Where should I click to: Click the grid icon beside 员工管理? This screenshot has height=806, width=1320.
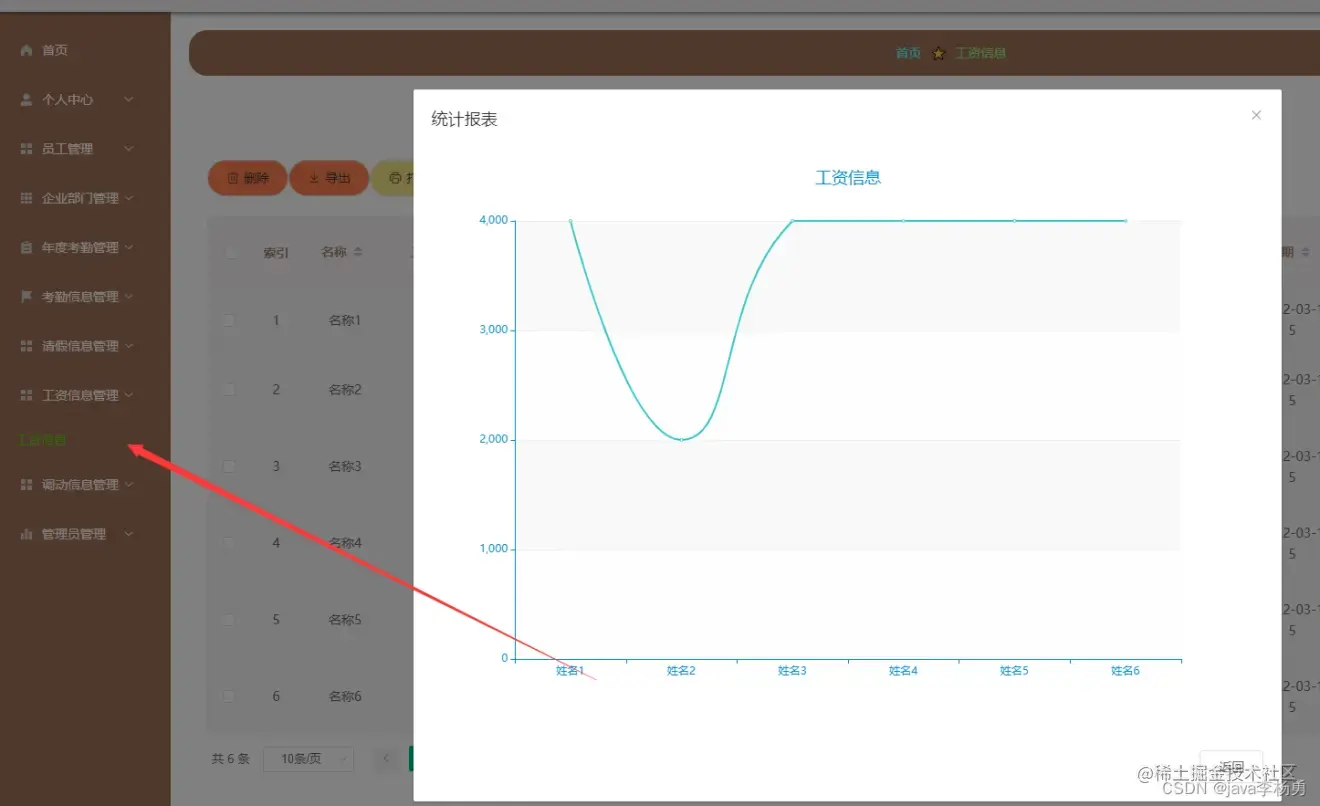(27, 149)
